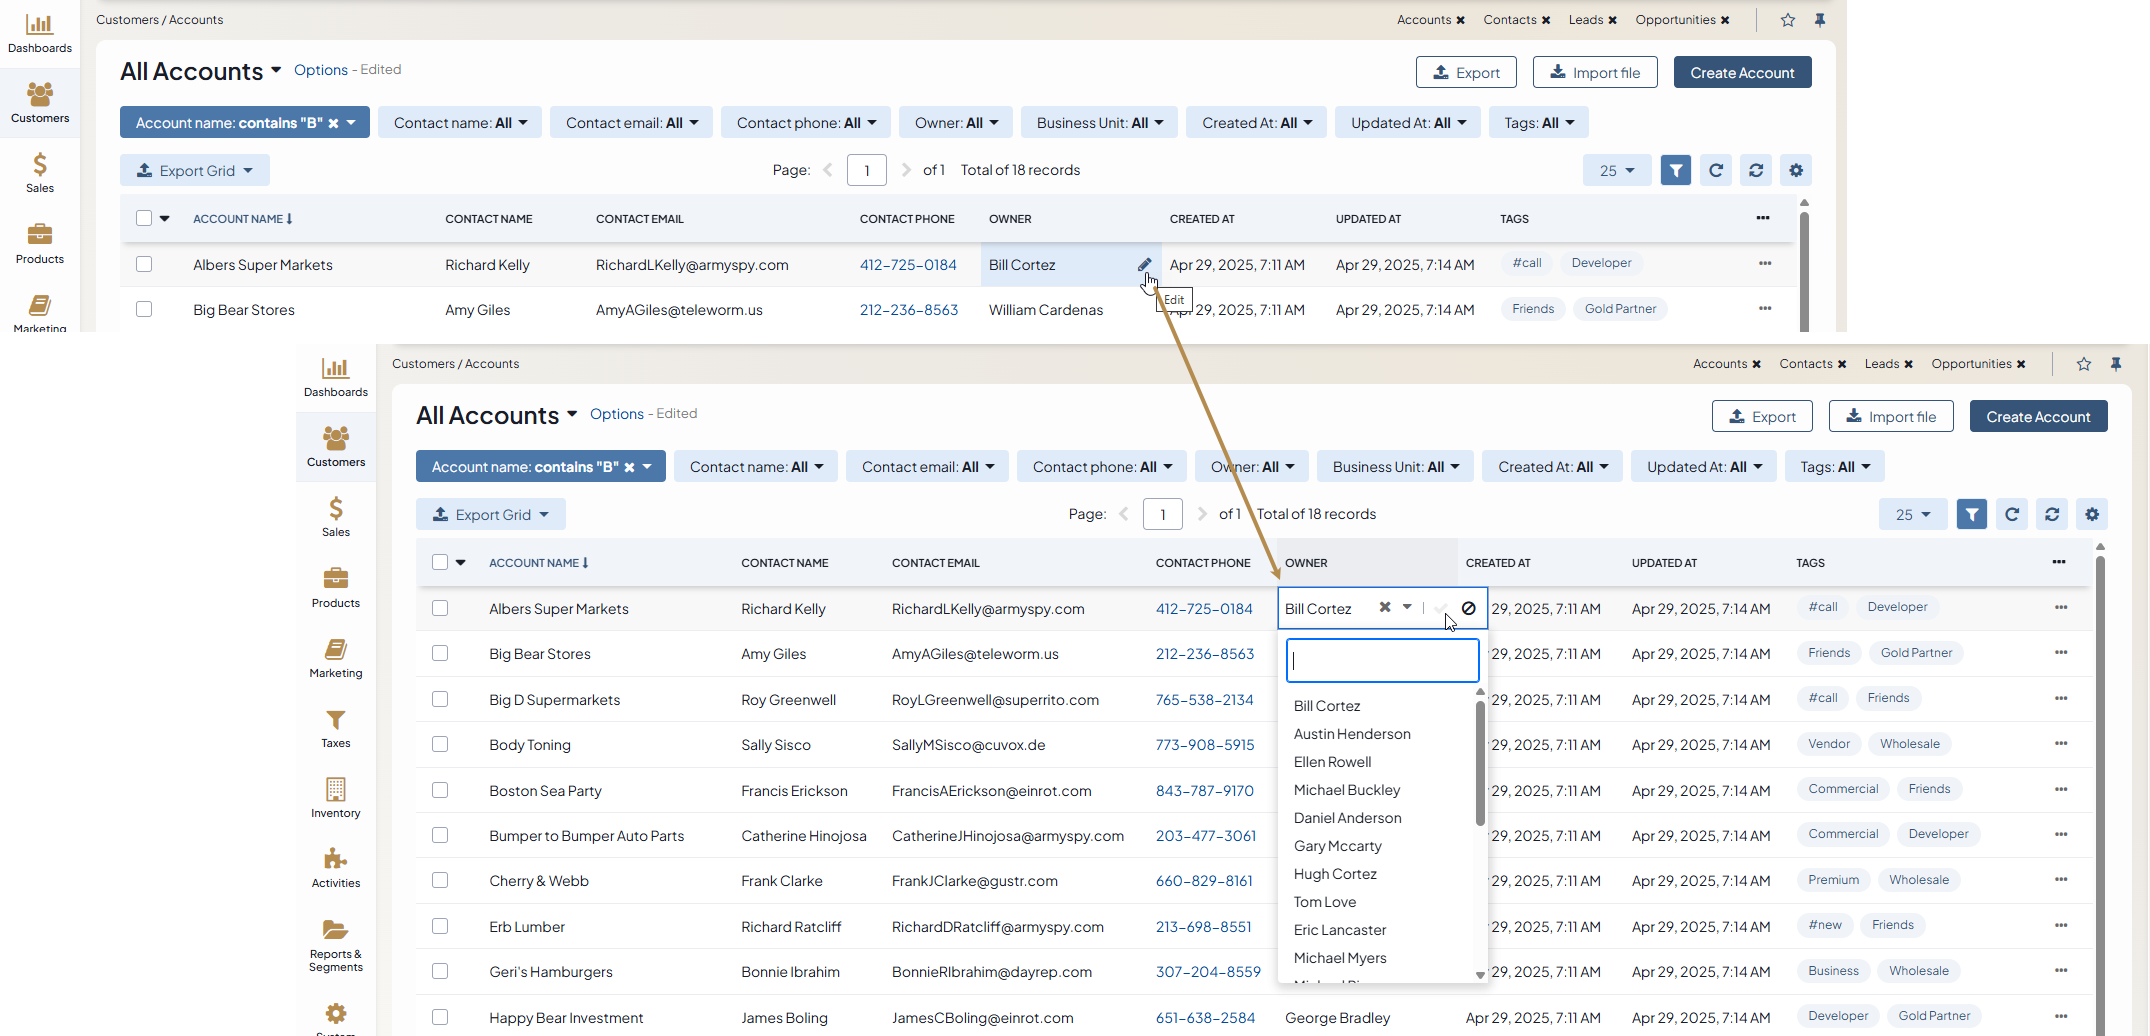2150x1036 pixels.
Task: Cancel the inline owner edit with the circle-slash icon
Action: point(1468,608)
